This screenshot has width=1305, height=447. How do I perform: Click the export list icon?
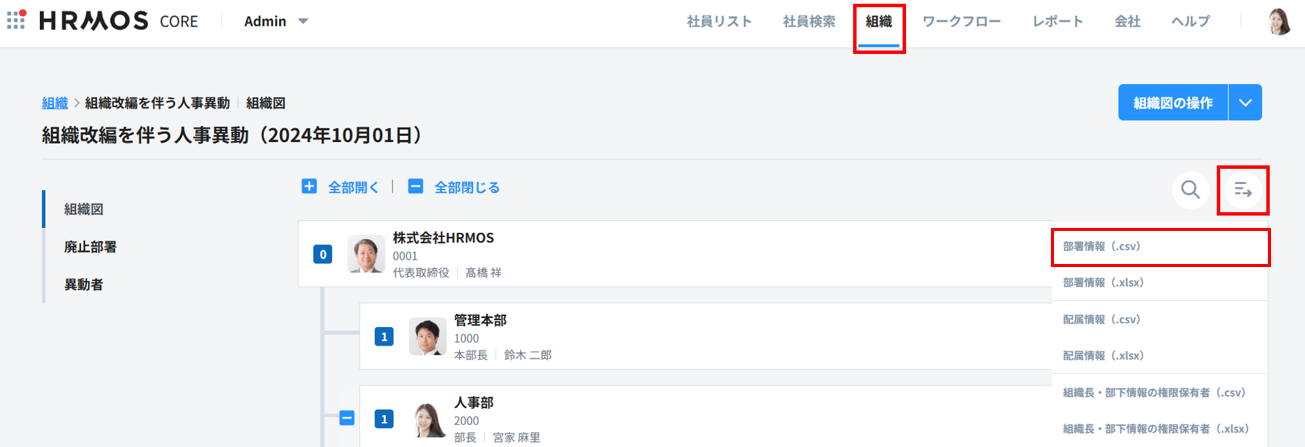tap(1243, 189)
